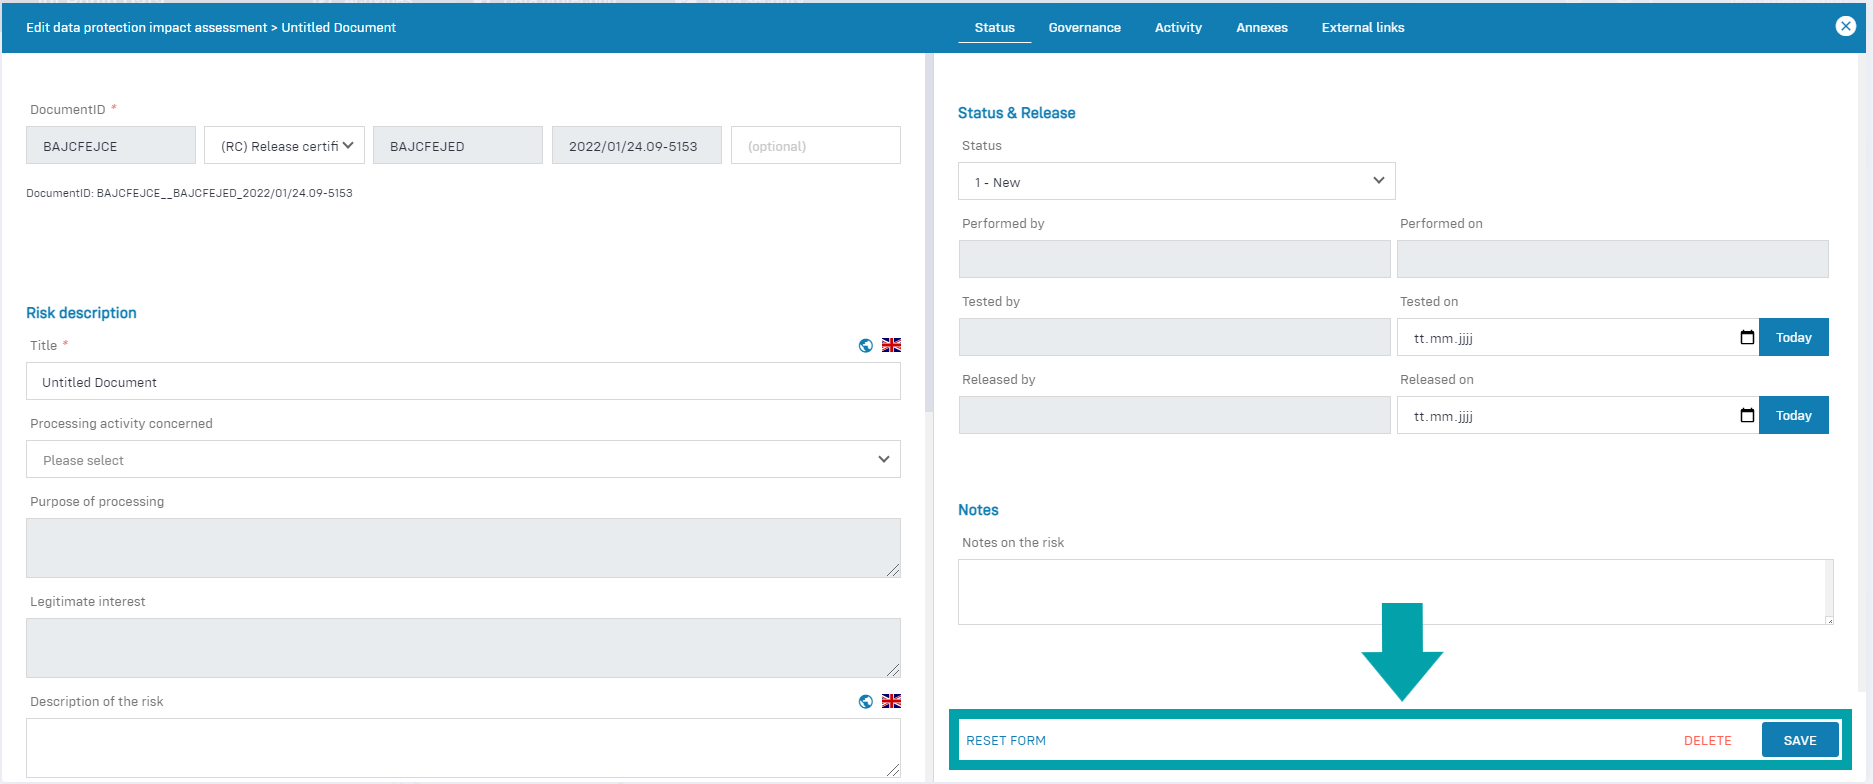The width and height of the screenshot is (1873, 784).
Task: Go to the External links tab
Action: [x=1362, y=28]
